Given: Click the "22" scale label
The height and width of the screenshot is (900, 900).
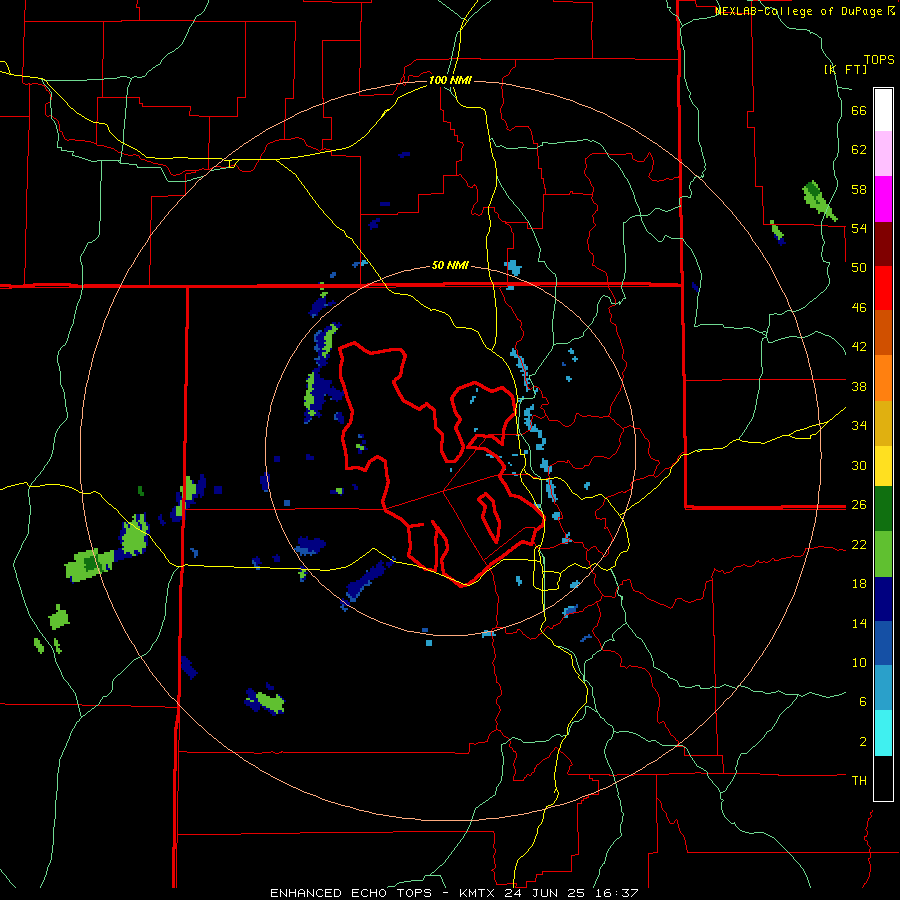Looking at the screenshot, I should pyautogui.click(x=859, y=545).
